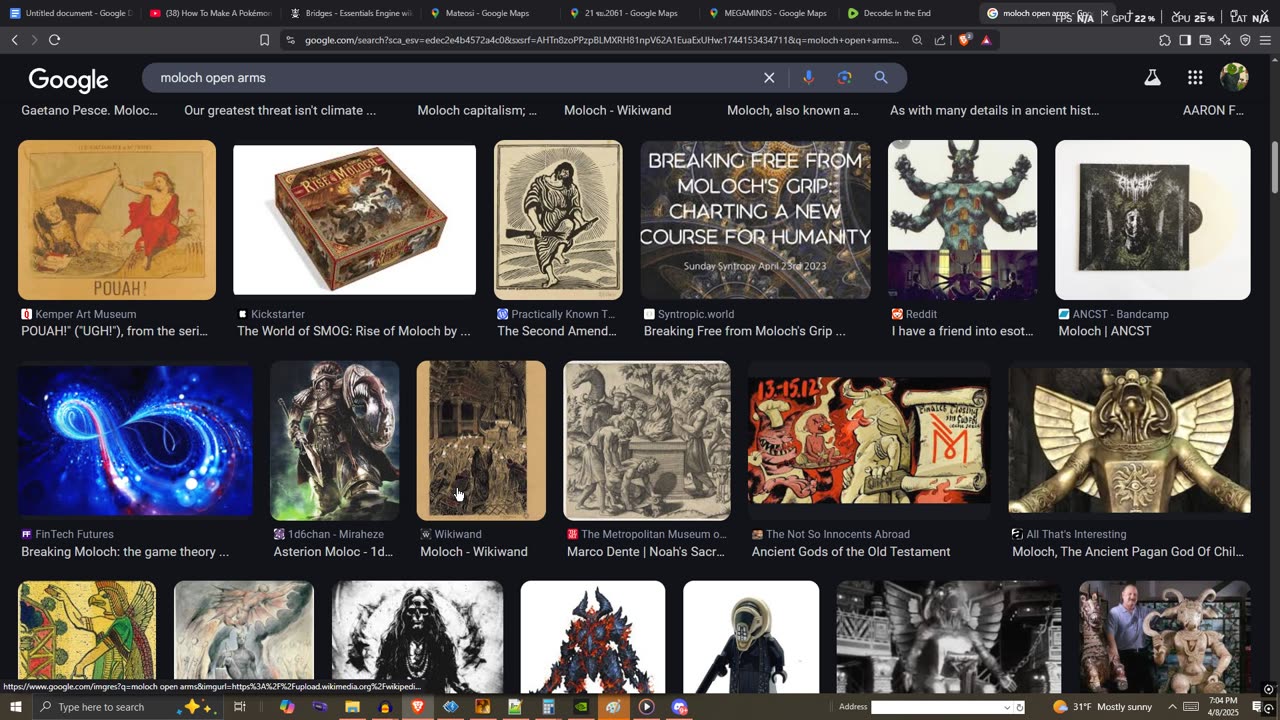Open the Kemper Art Museum POUAH! result link

[114, 331]
